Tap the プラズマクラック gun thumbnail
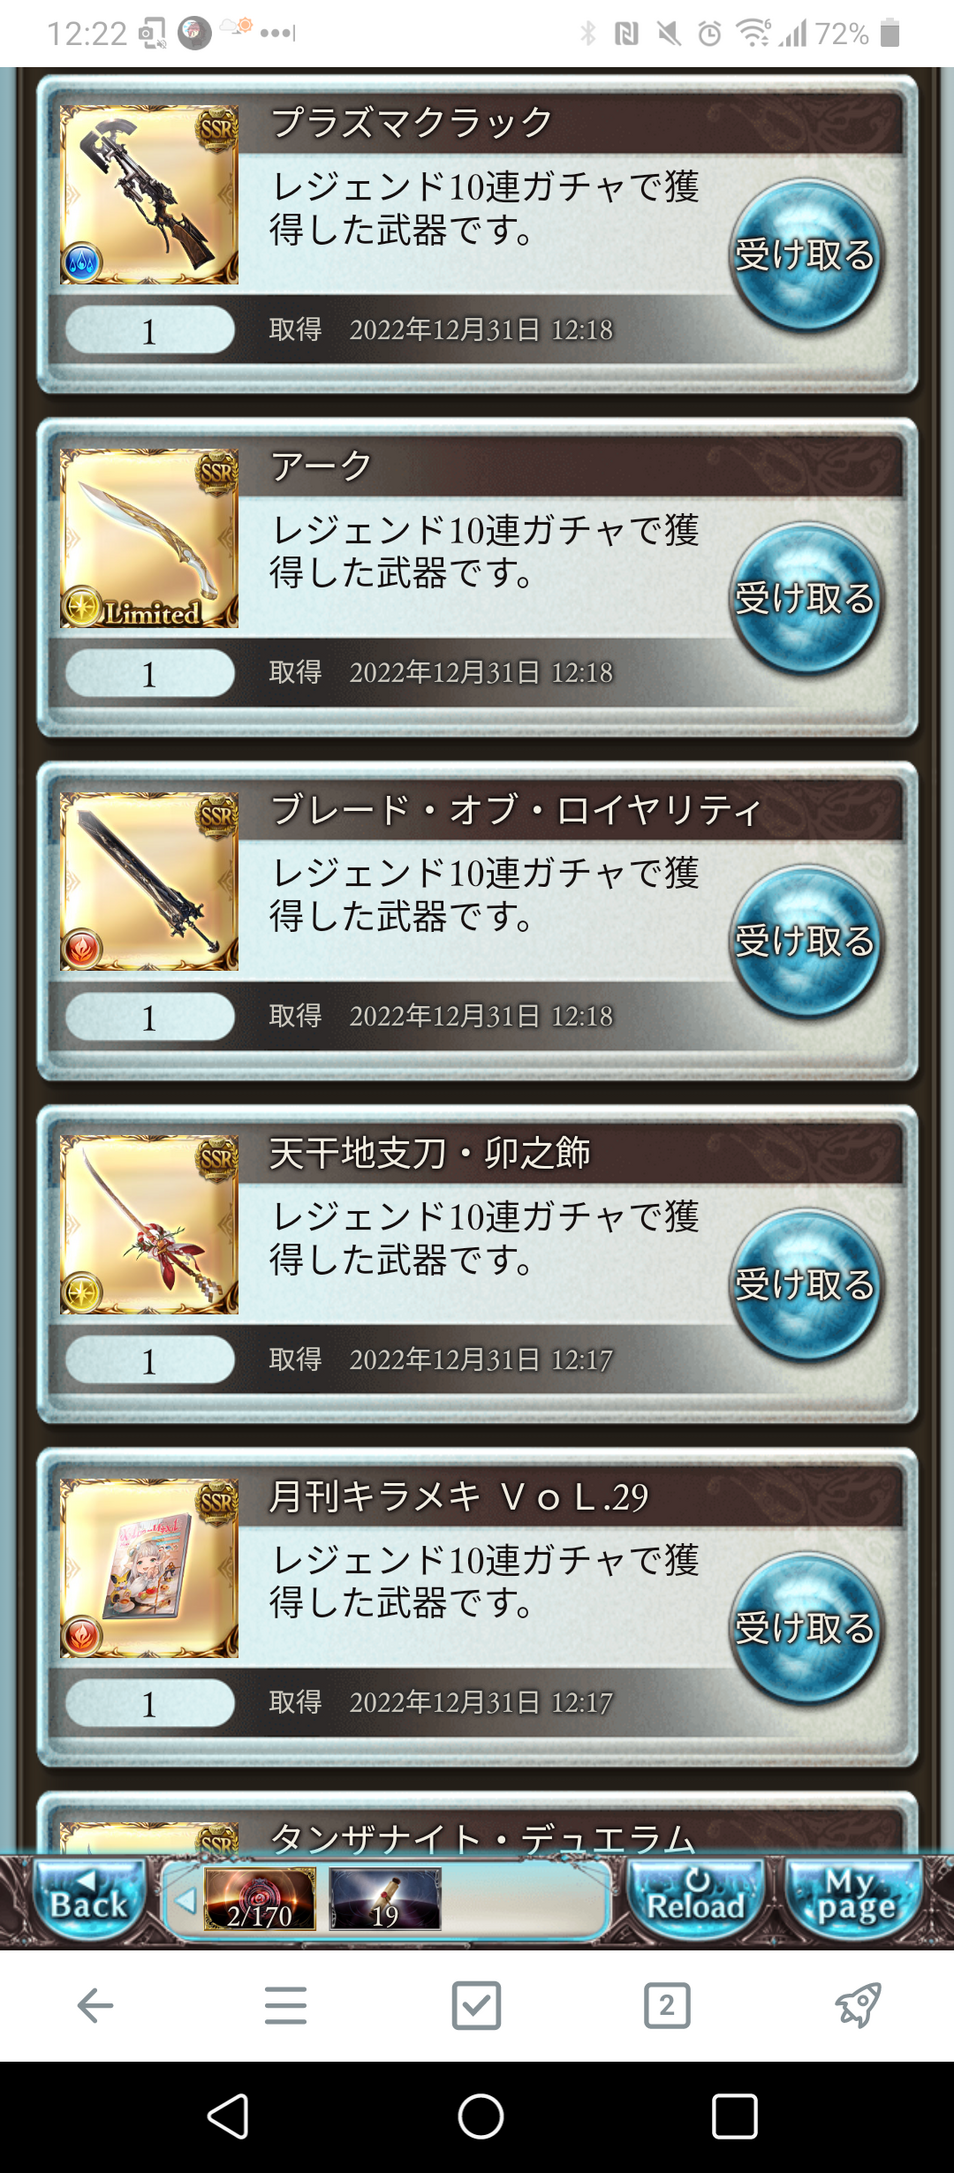Image resolution: width=954 pixels, height=2173 pixels. tap(149, 195)
